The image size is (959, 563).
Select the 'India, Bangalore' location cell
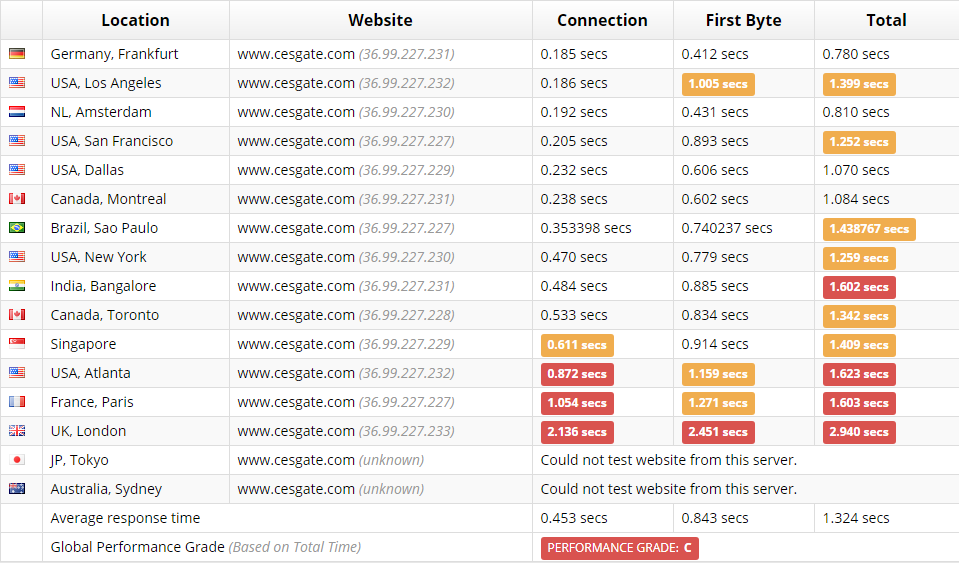[x=136, y=285]
